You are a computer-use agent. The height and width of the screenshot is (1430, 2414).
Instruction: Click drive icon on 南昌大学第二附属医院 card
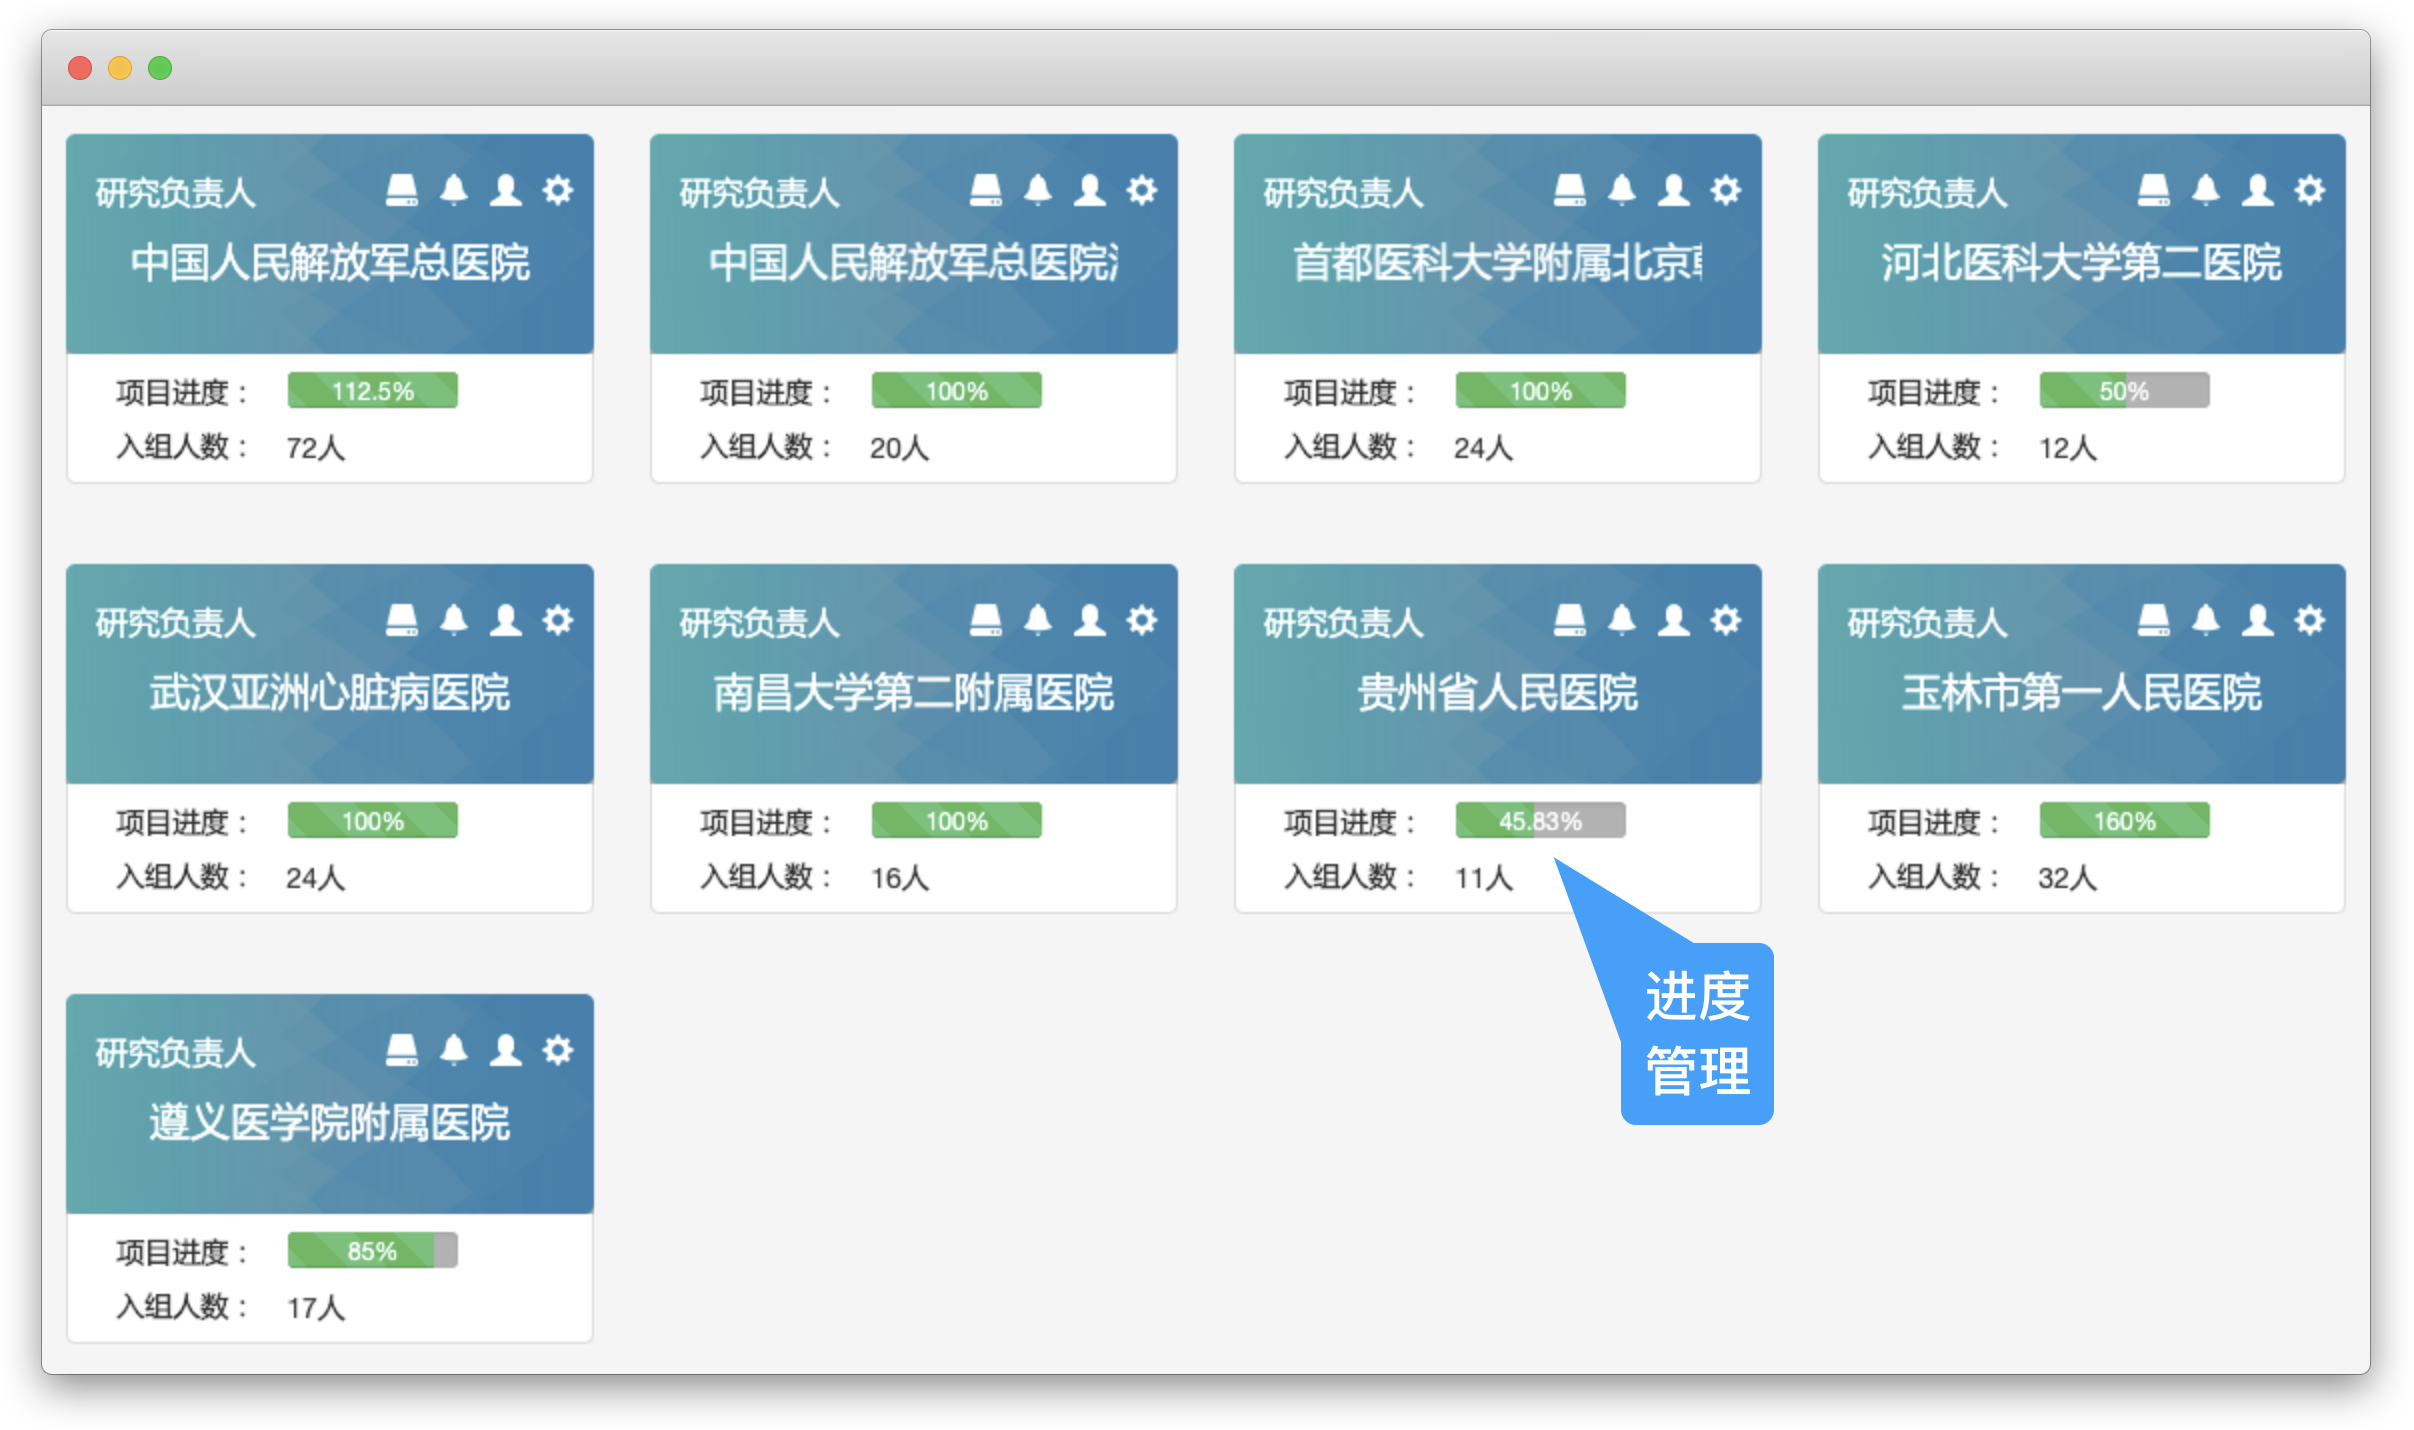pyautogui.click(x=986, y=619)
